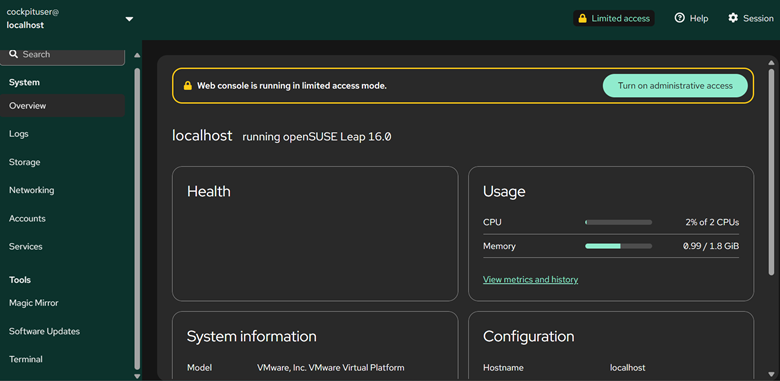Image resolution: width=780 pixels, height=381 pixels.
Task: Click the lock icon in Limited access badge
Action: 583,18
